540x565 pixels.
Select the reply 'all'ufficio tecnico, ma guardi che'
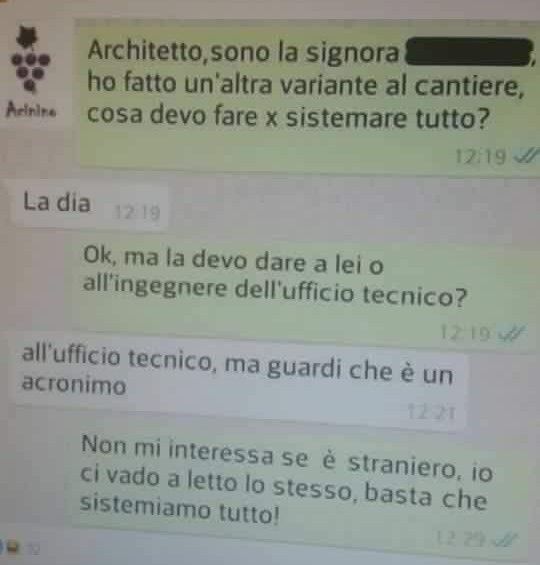[x=240, y=381]
